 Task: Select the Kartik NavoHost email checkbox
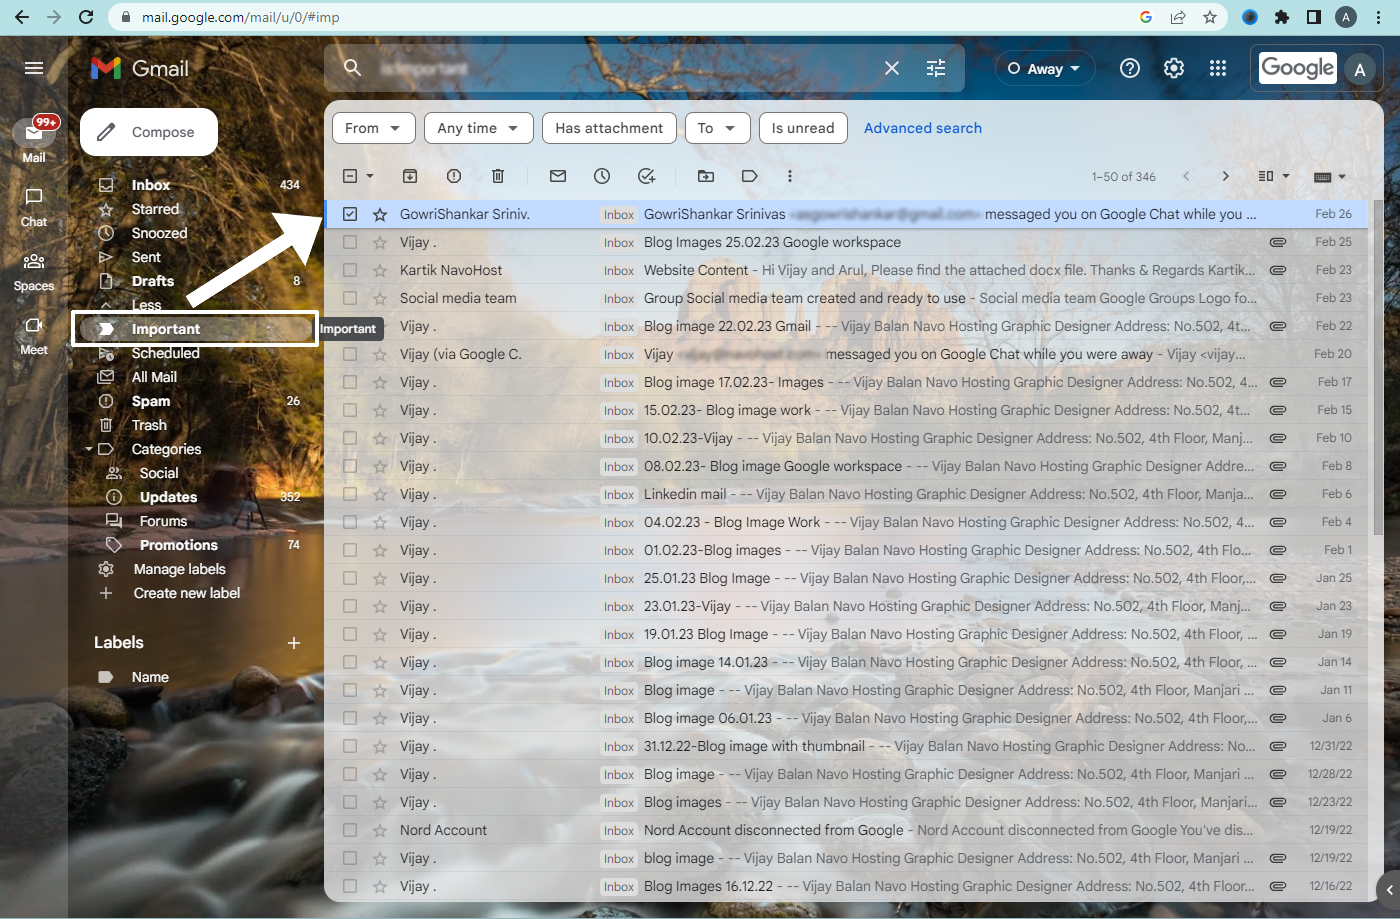coord(350,270)
